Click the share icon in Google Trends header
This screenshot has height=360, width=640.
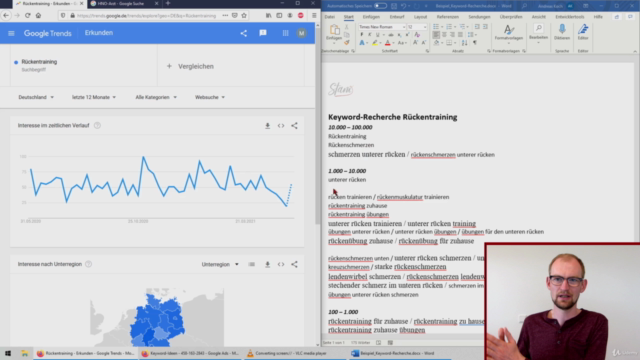point(243,33)
